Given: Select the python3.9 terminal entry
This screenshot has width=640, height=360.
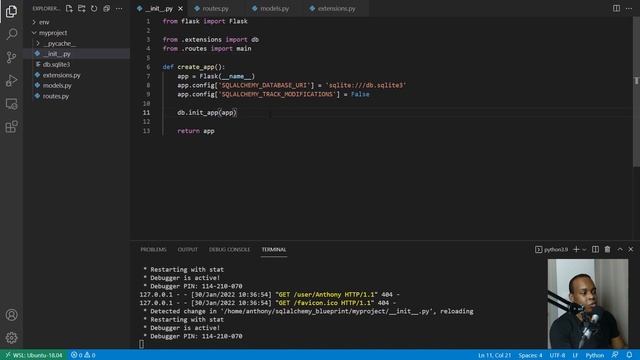Looking at the screenshot, I should (x=551, y=249).
